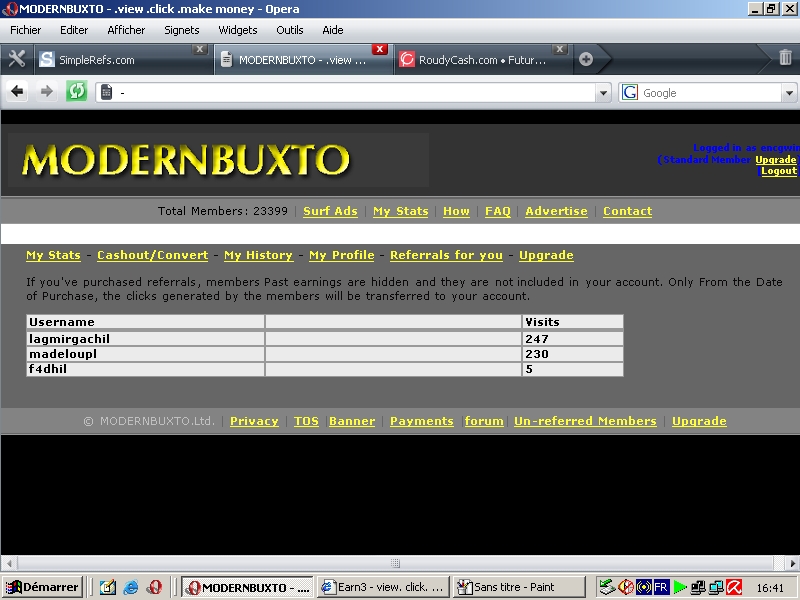Switch to the RoudyCash.com tab
Viewport: 800px width, 600px height.
point(483,60)
